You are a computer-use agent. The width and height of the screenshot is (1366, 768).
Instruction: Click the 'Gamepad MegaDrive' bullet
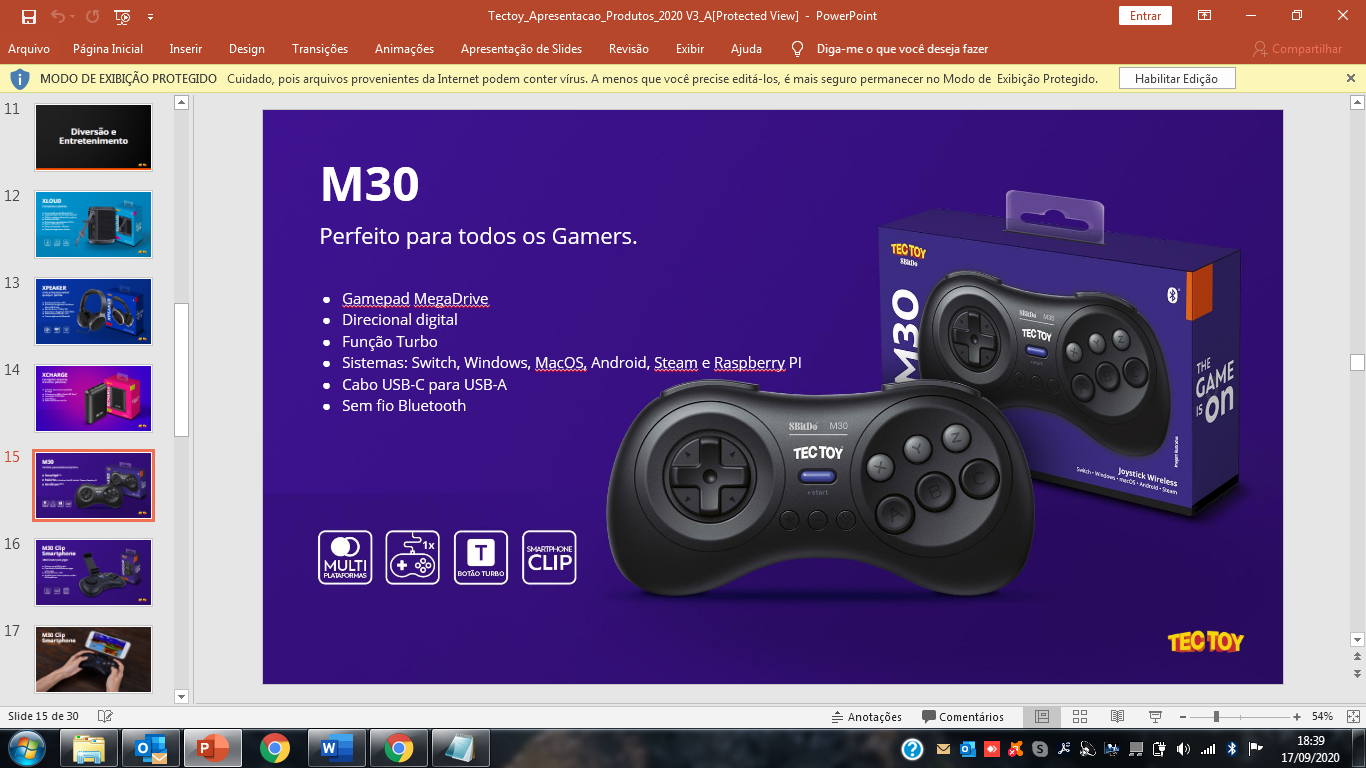click(x=415, y=298)
